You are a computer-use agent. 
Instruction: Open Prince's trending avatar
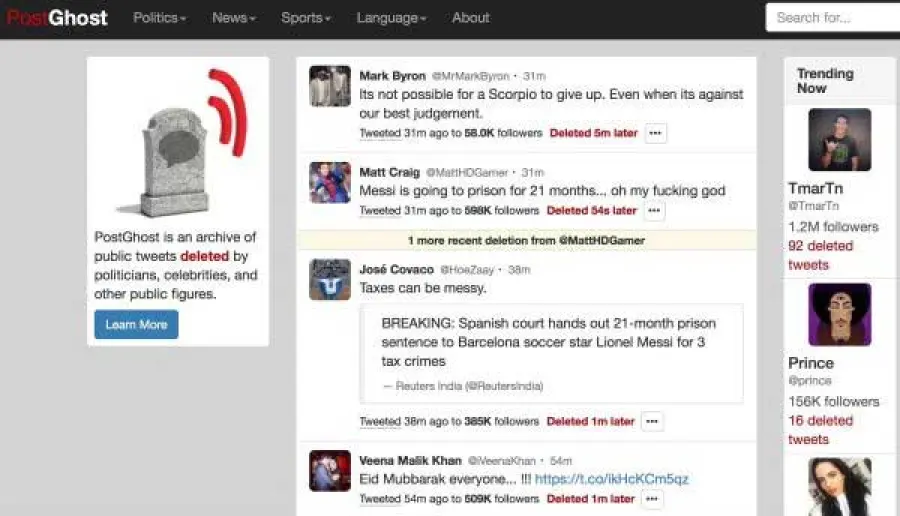coord(840,314)
